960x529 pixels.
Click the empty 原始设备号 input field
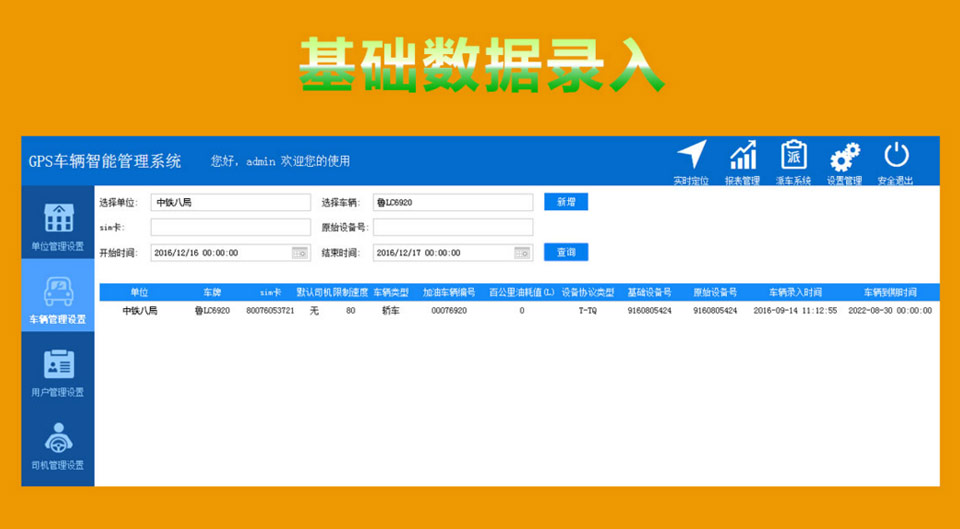point(453,227)
